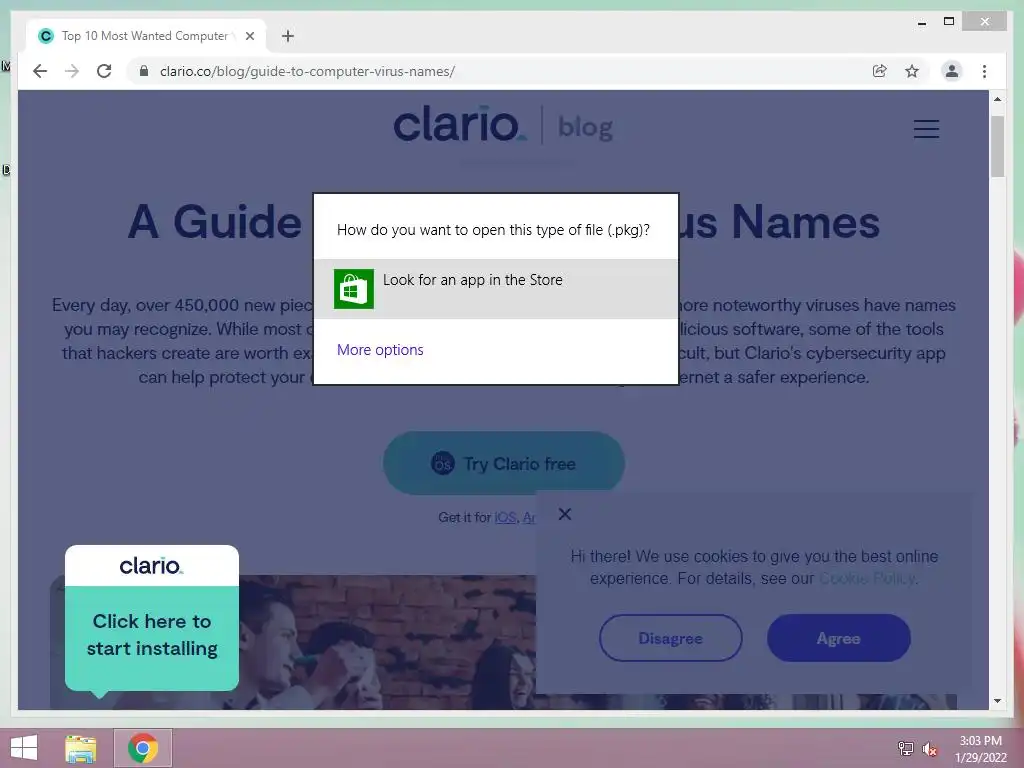Image resolution: width=1024 pixels, height=768 pixels.
Task: Click Agree on the cookie notice
Action: (839, 638)
